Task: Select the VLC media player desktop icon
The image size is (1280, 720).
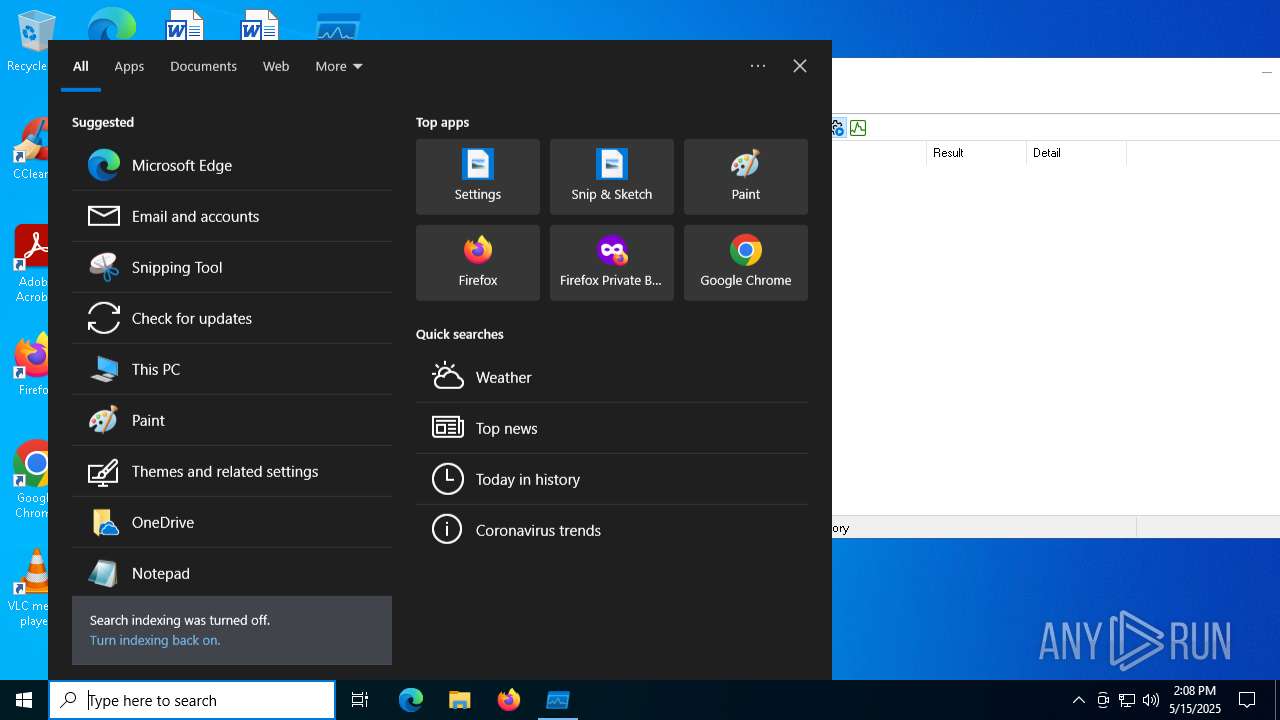Action: 30,588
